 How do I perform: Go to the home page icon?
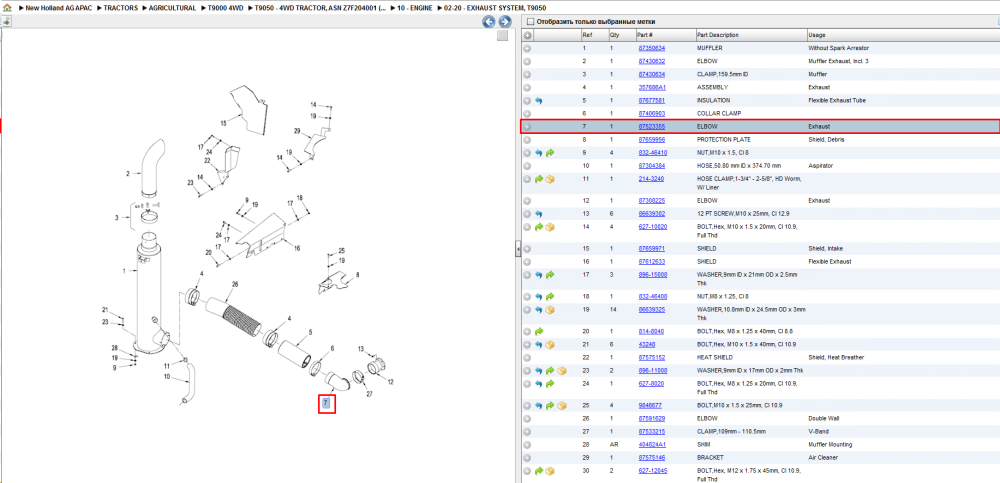coord(7,8)
